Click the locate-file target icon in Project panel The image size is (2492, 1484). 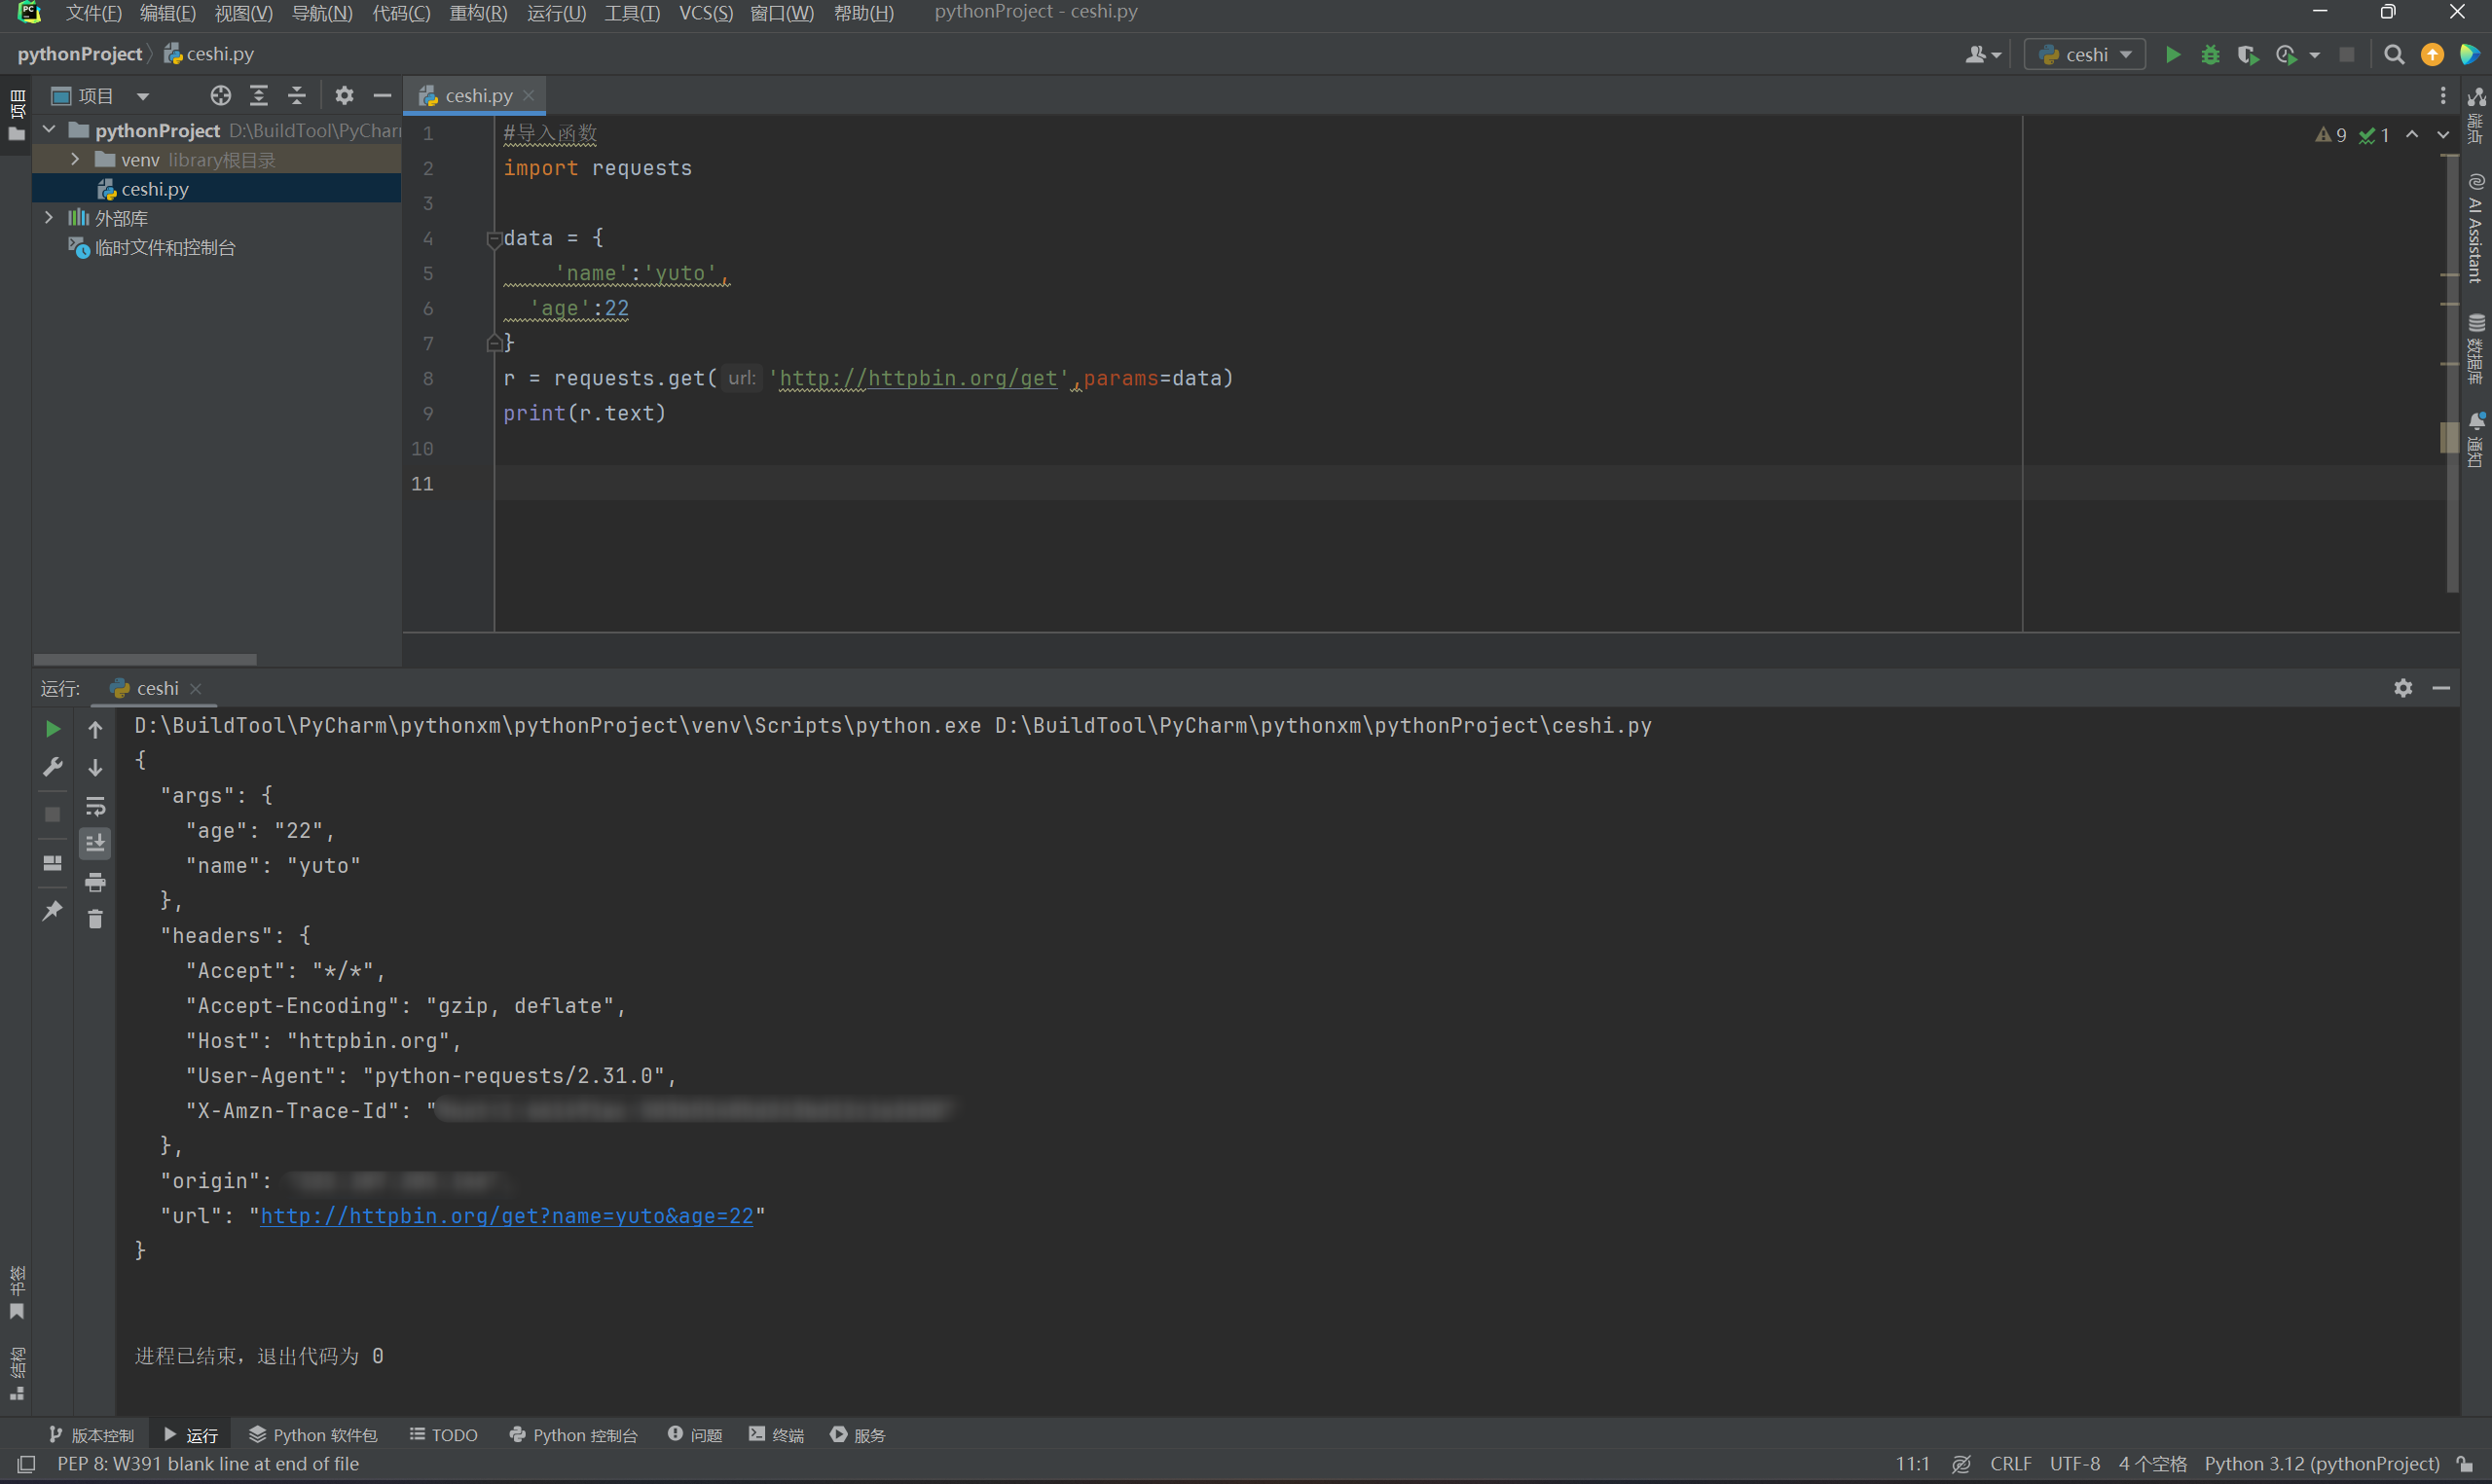pos(220,95)
